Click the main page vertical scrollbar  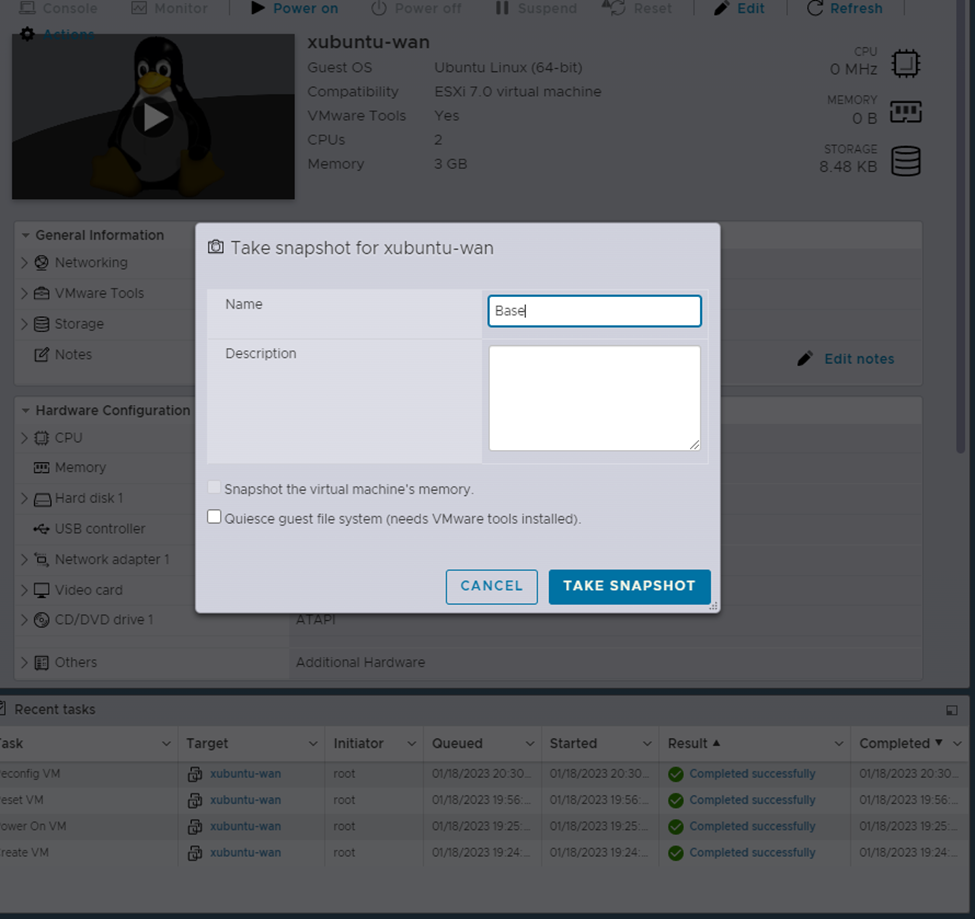(961, 227)
